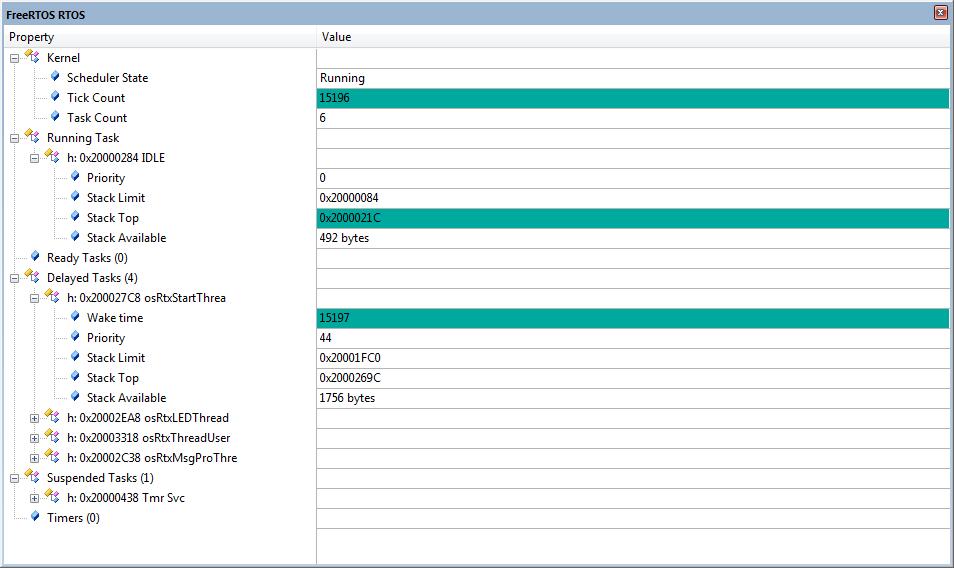Image resolution: width=954 pixels, height=568 pixels.
Task: Click the 492 bytes value
Action: tap(344, 238)
